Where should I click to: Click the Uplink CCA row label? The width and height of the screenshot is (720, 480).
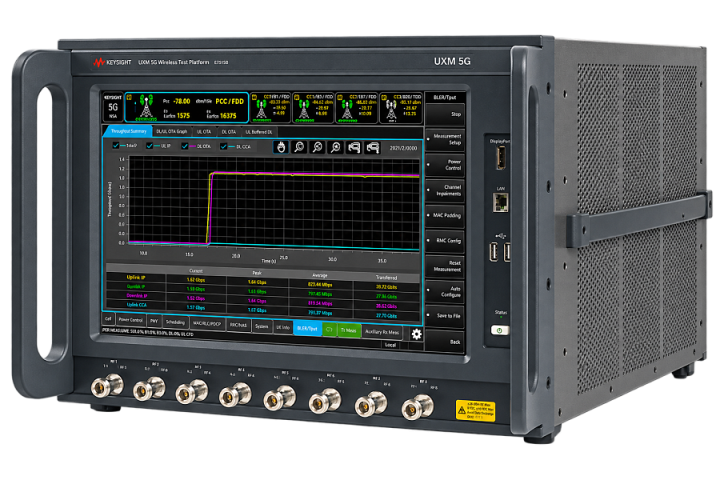click(x=136, y=305)
